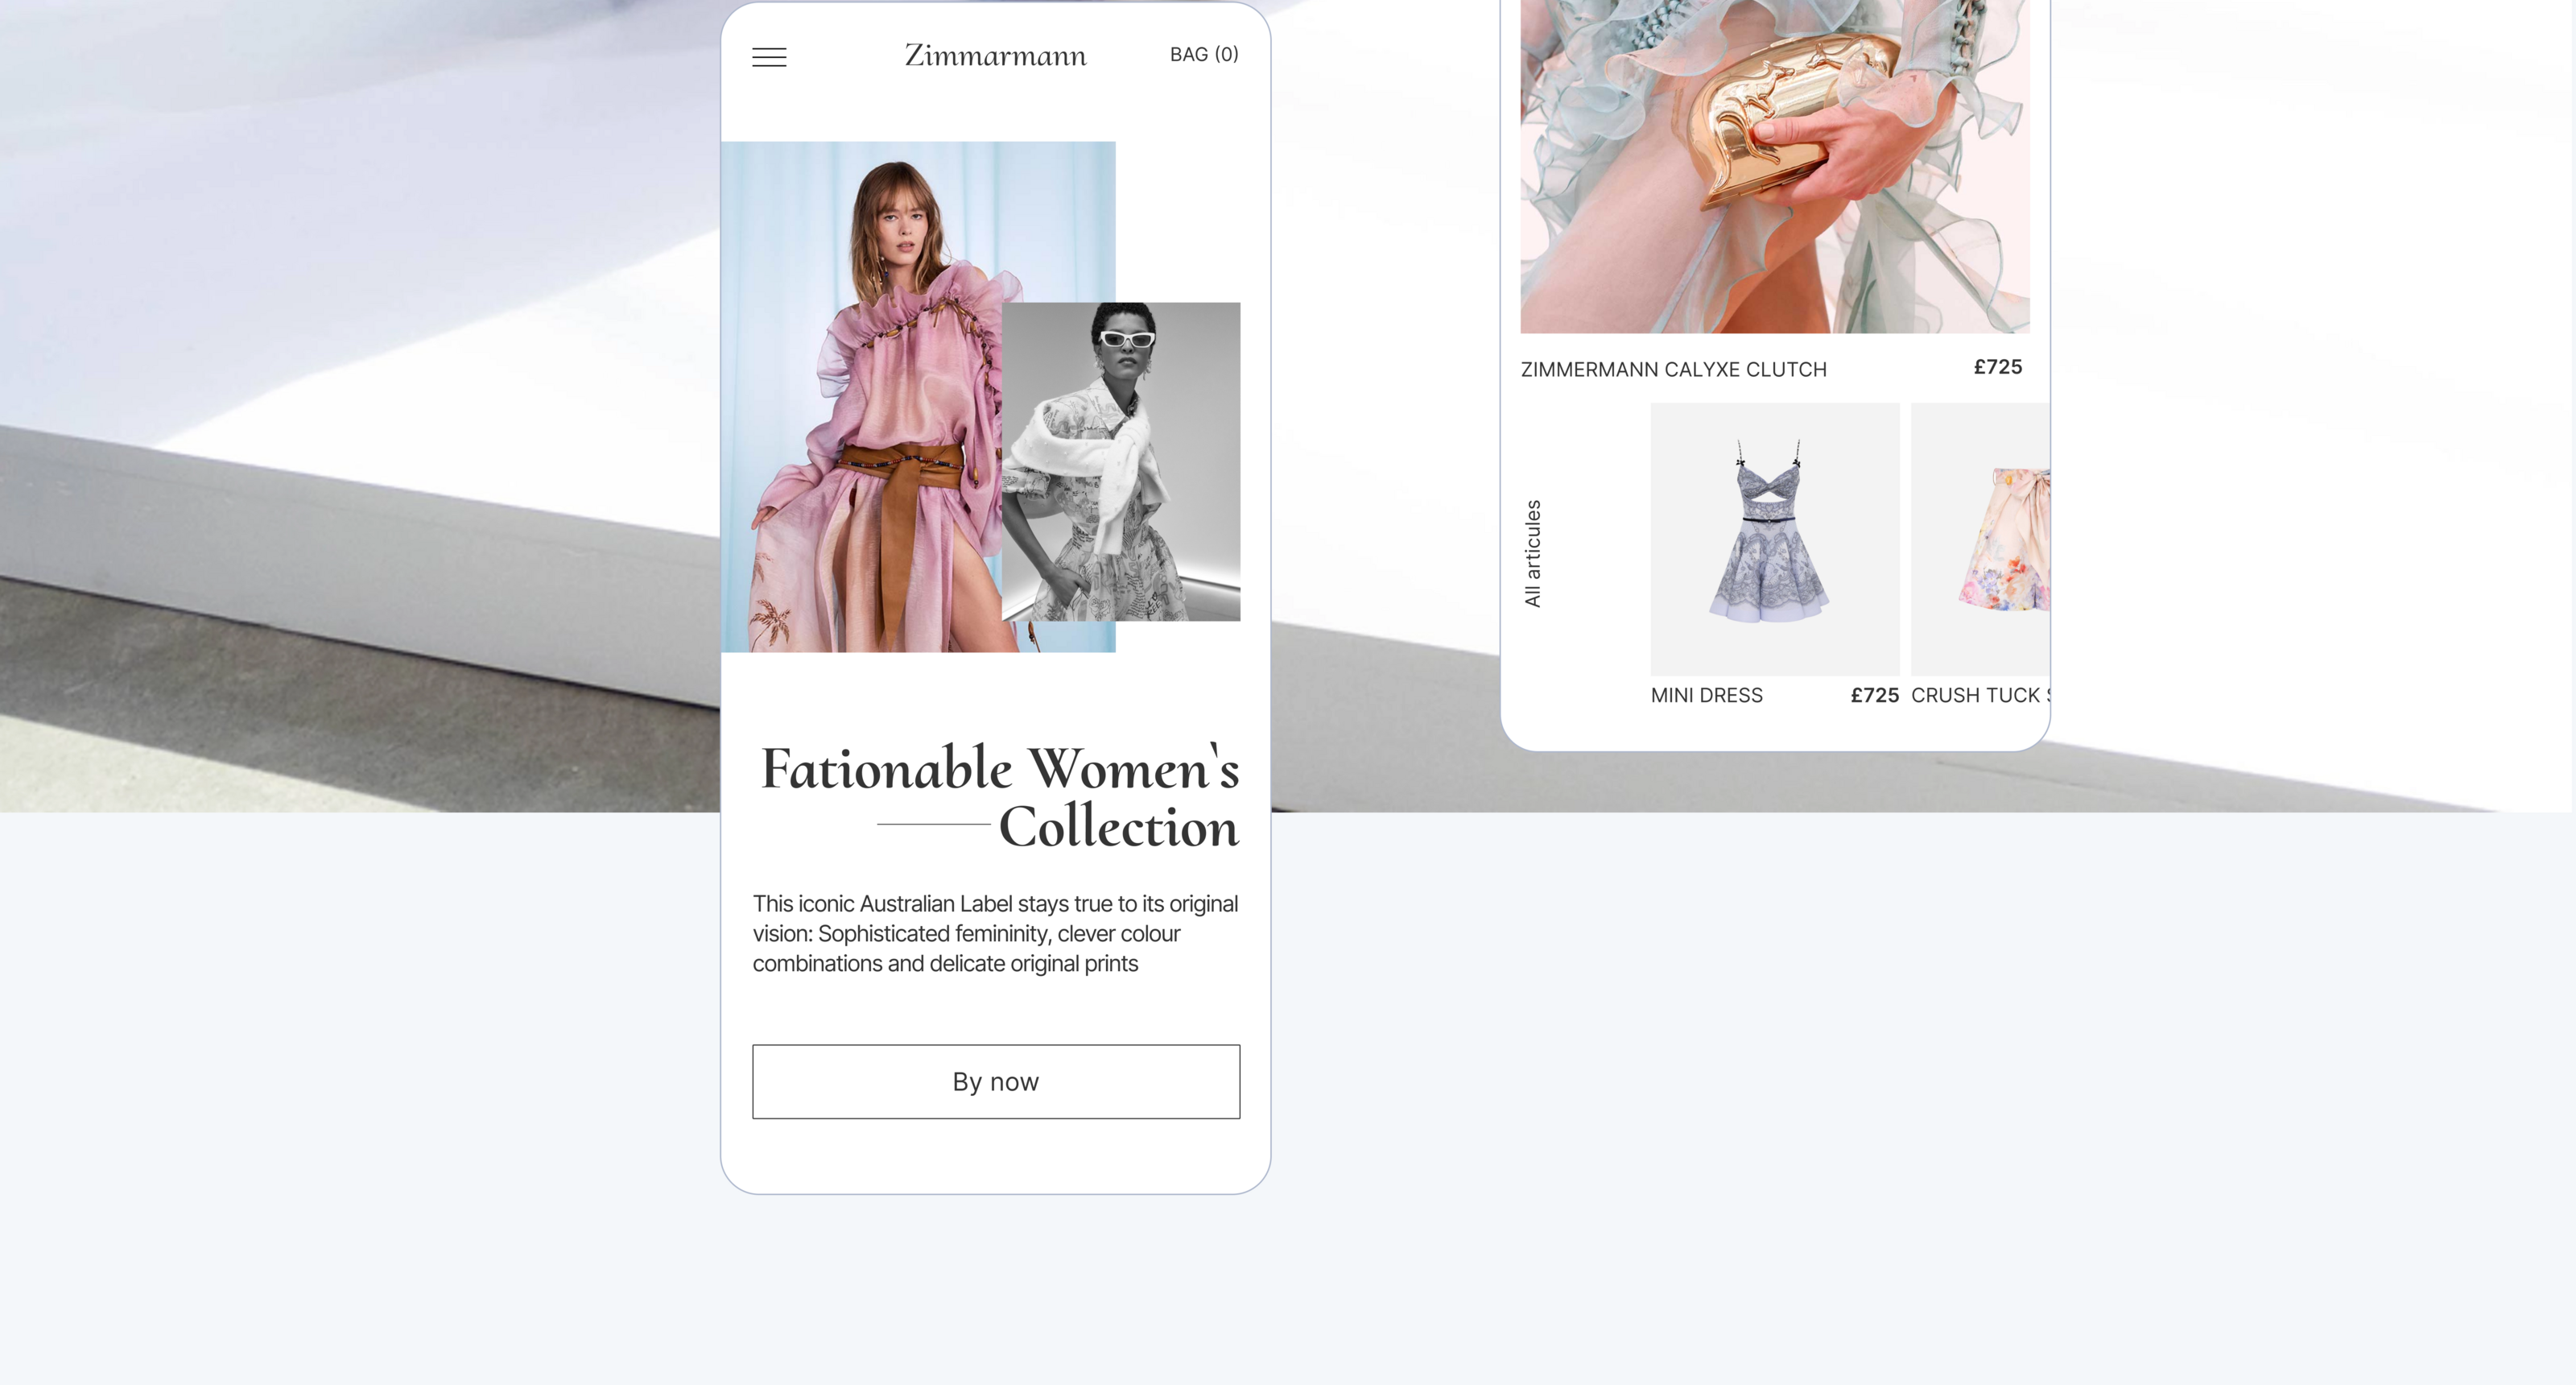This screenshot has width=2576, height=1385.
Task: Click the By now button
Action: (x=996, y=1081)
